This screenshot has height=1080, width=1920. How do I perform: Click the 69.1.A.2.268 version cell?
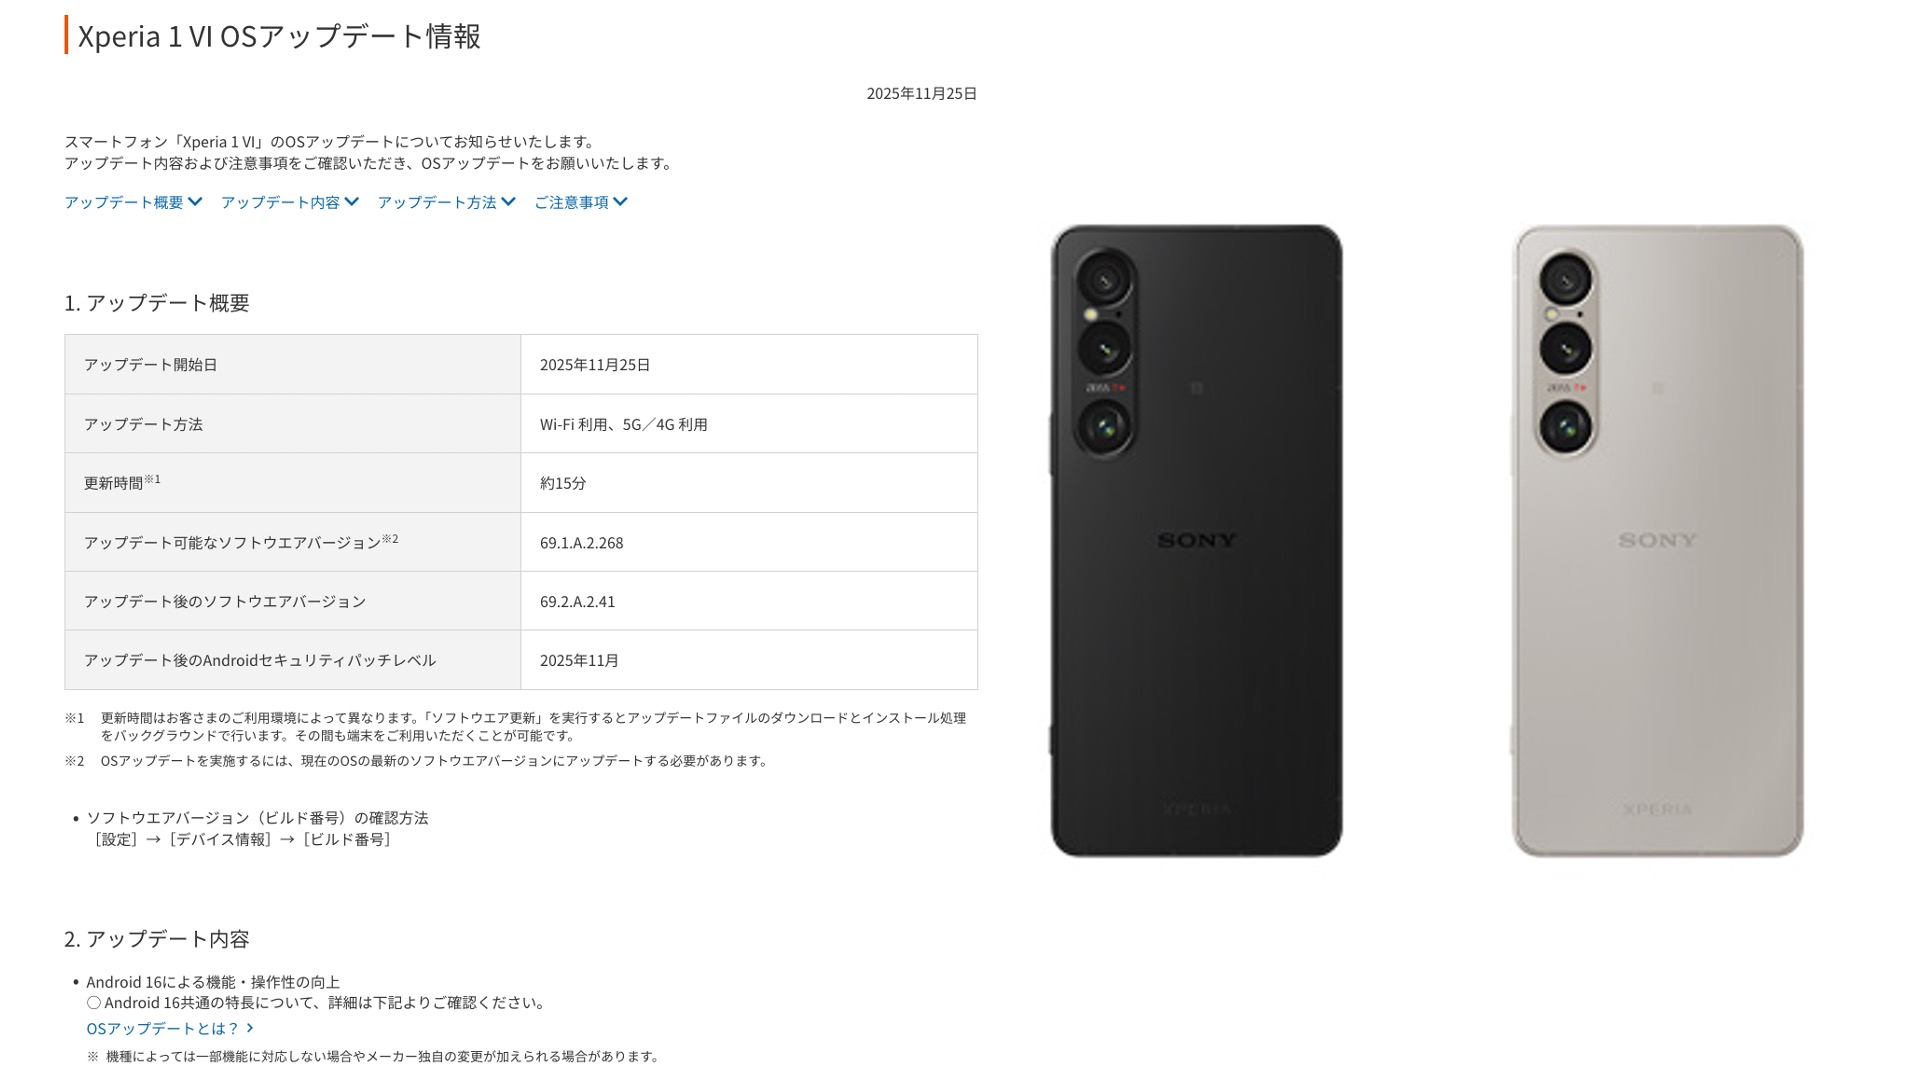click(x=749, y=542)
